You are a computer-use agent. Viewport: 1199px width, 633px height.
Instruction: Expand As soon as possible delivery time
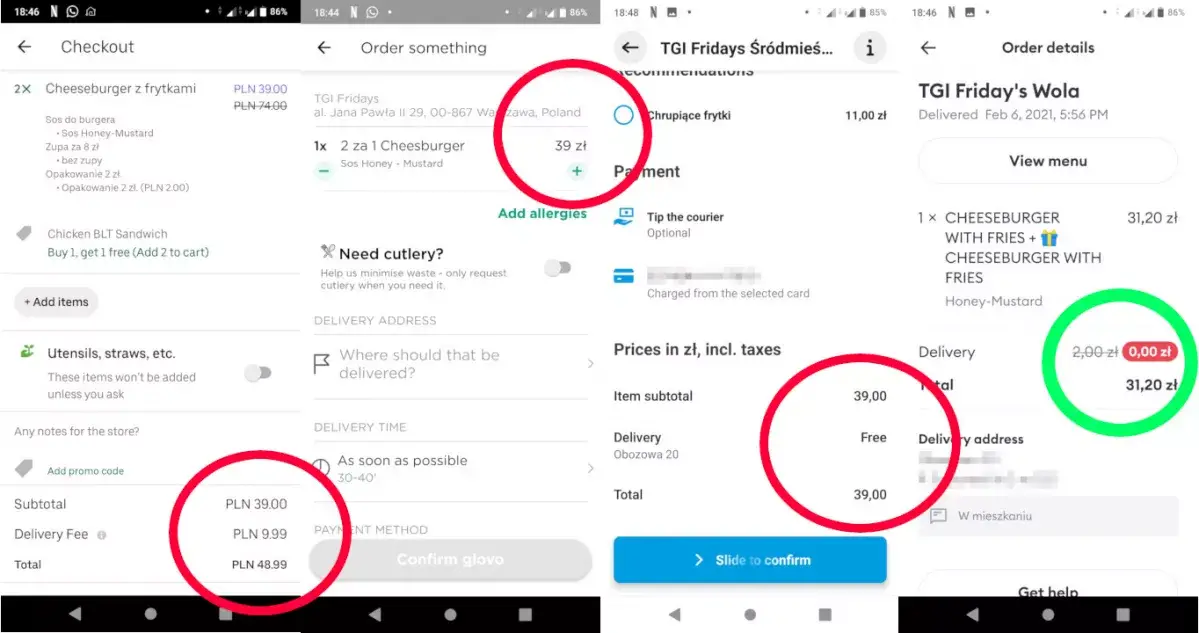[x=590, y=468]
